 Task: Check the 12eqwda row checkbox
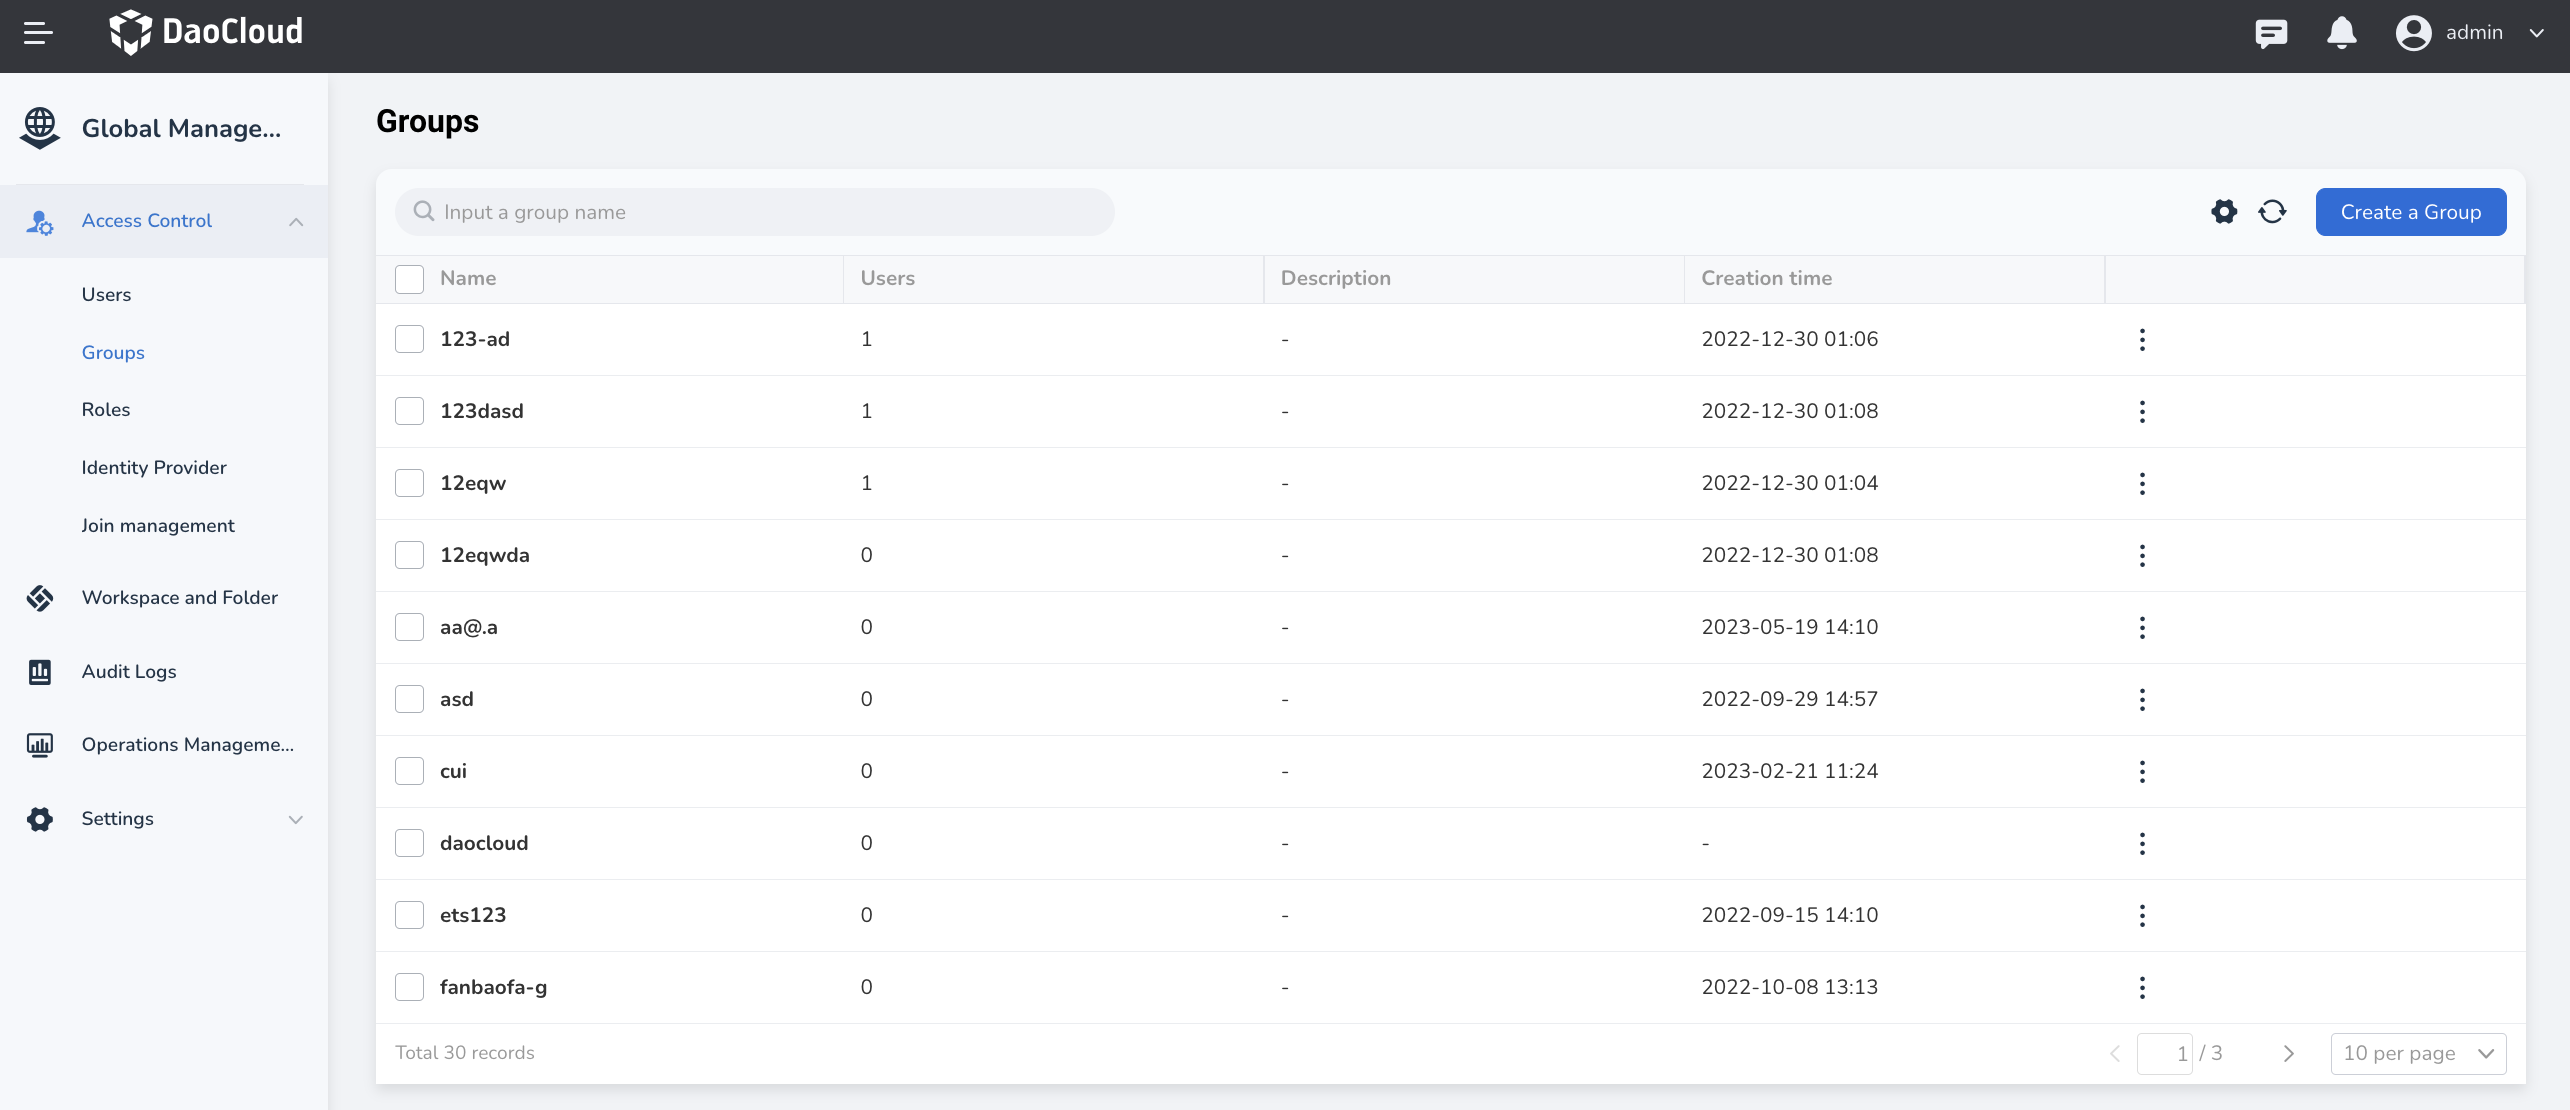(409, 555)
